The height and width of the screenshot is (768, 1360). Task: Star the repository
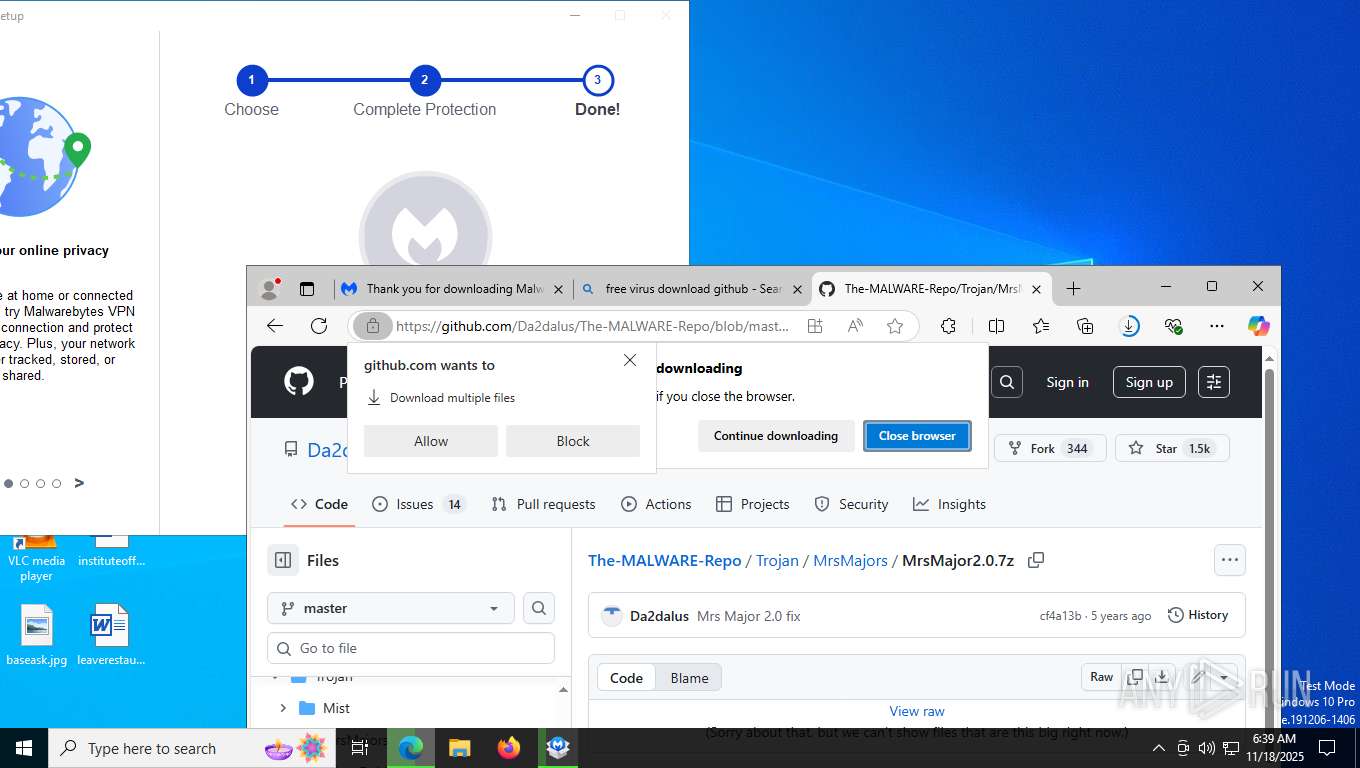(1172, 448)
